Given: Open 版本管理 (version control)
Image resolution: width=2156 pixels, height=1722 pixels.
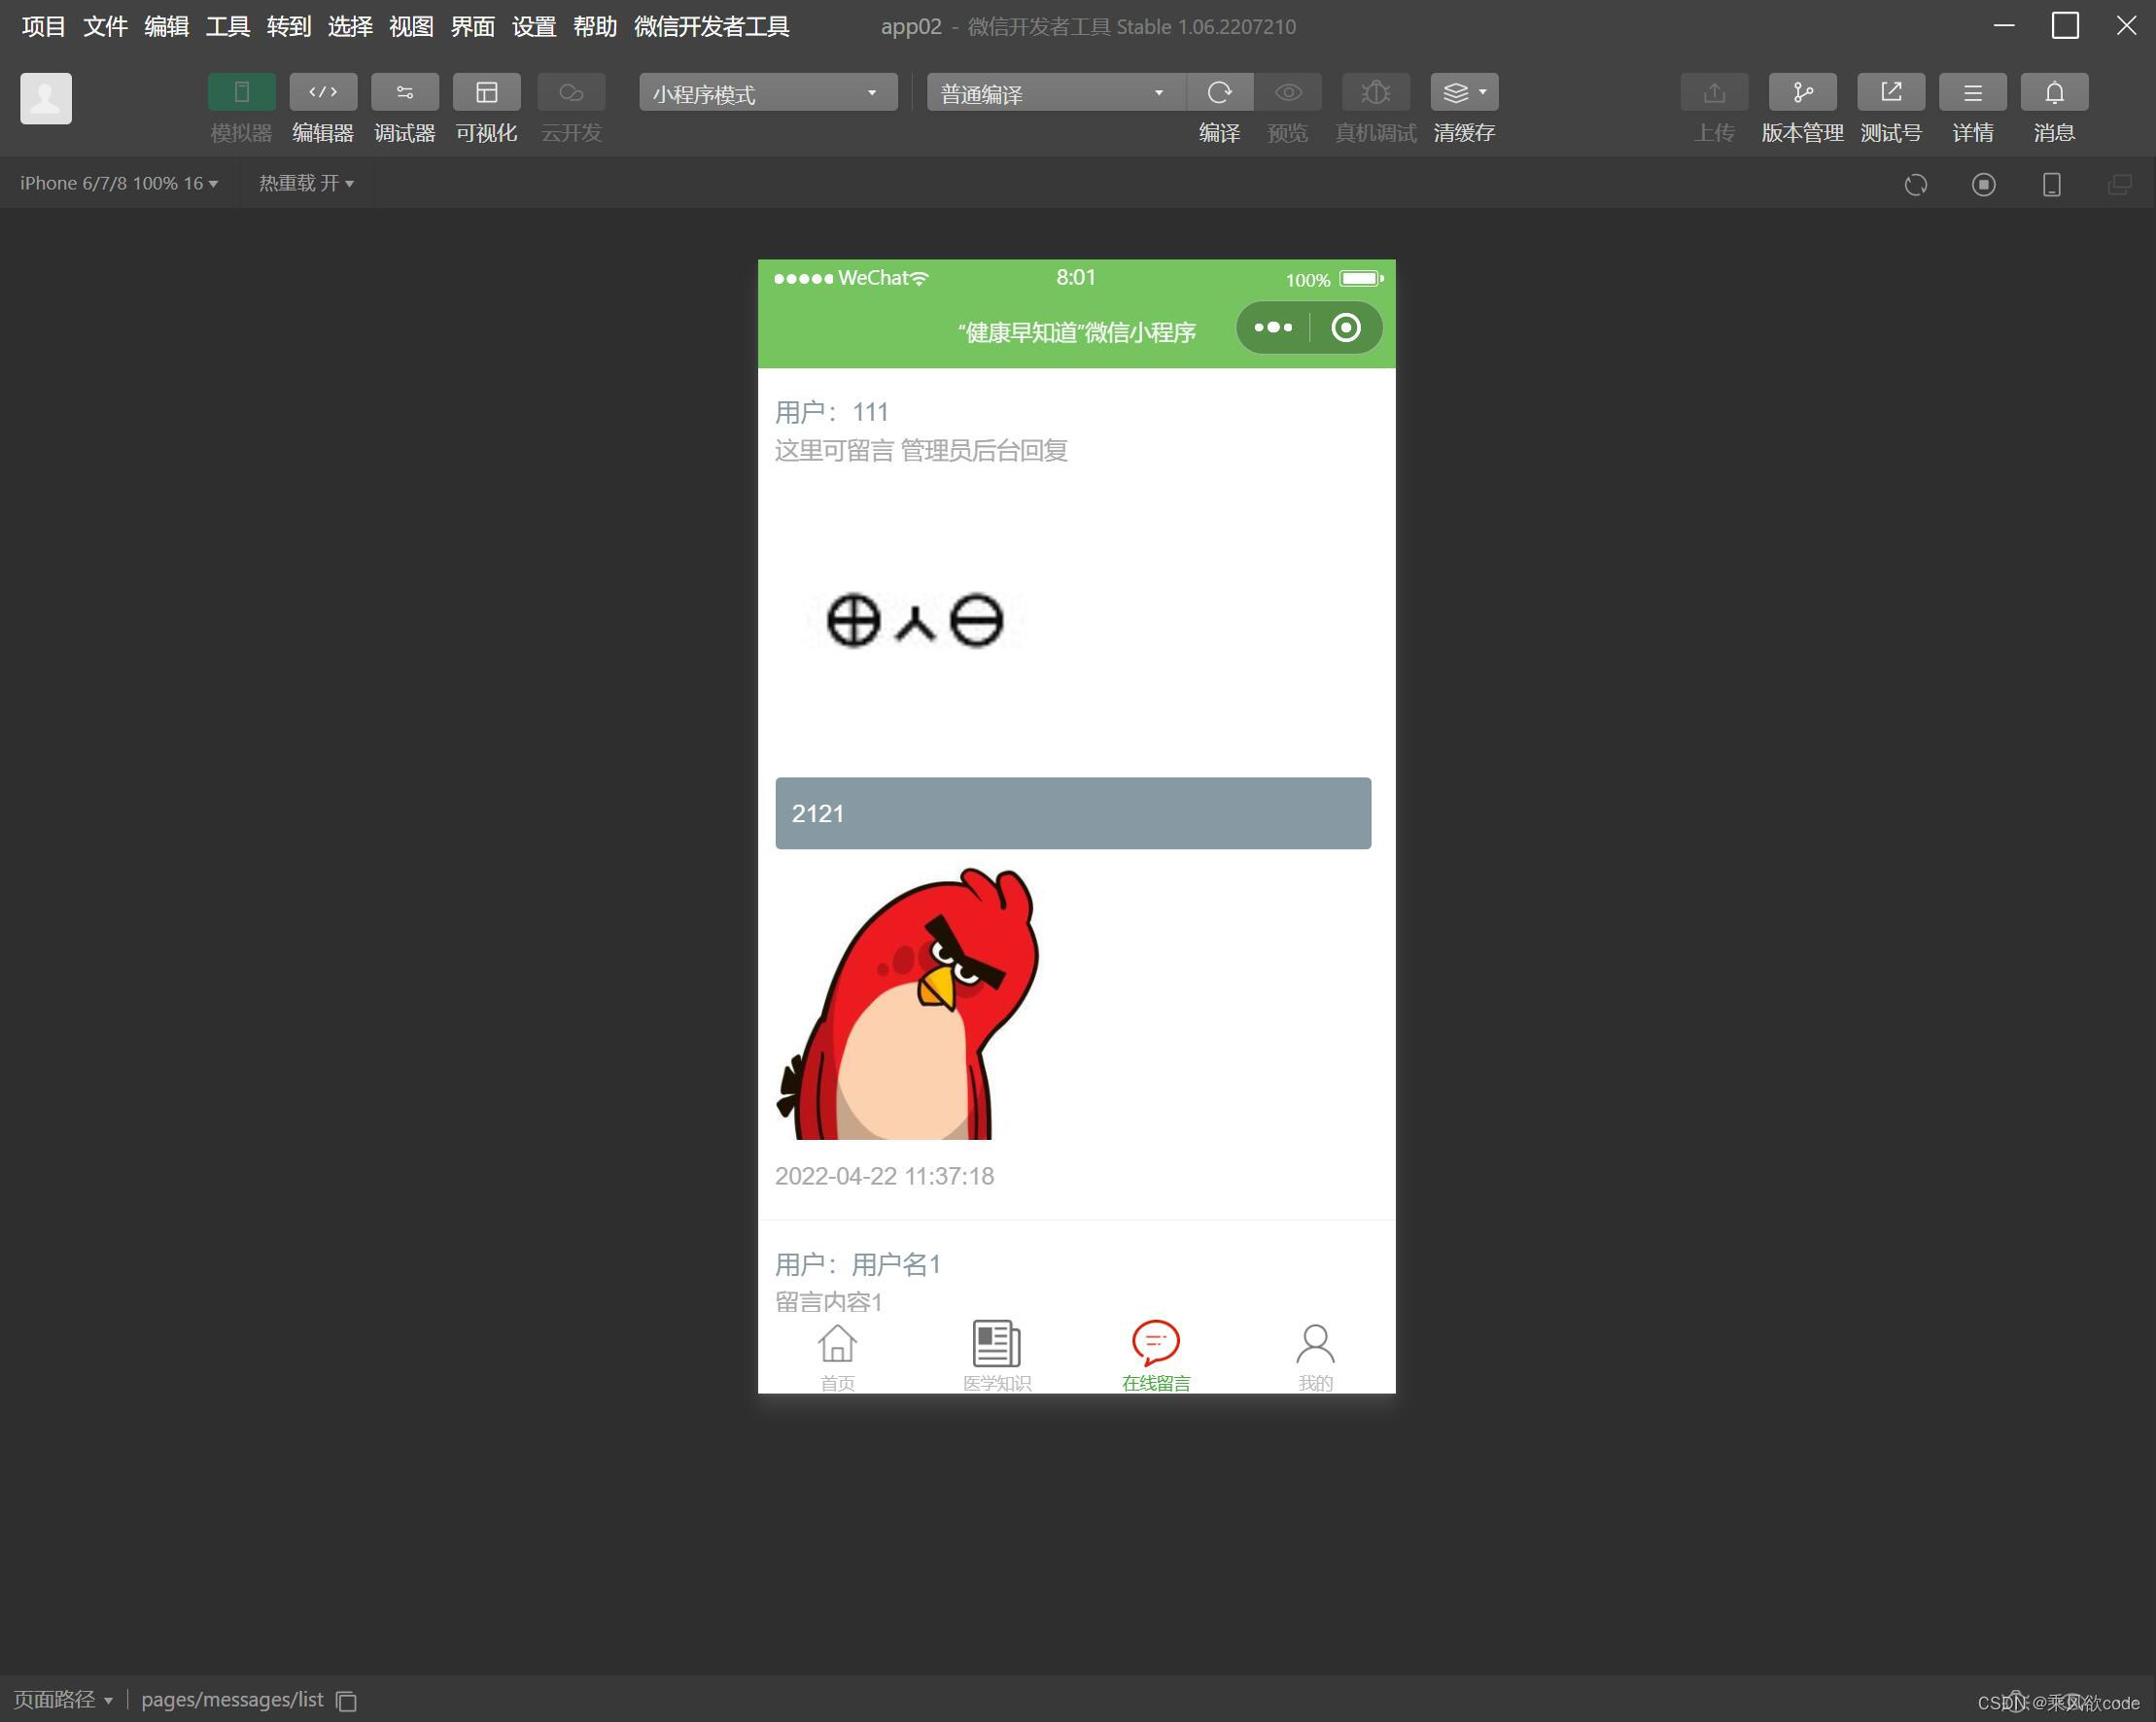Looking at the screenshot, I should click(1802, 105).
